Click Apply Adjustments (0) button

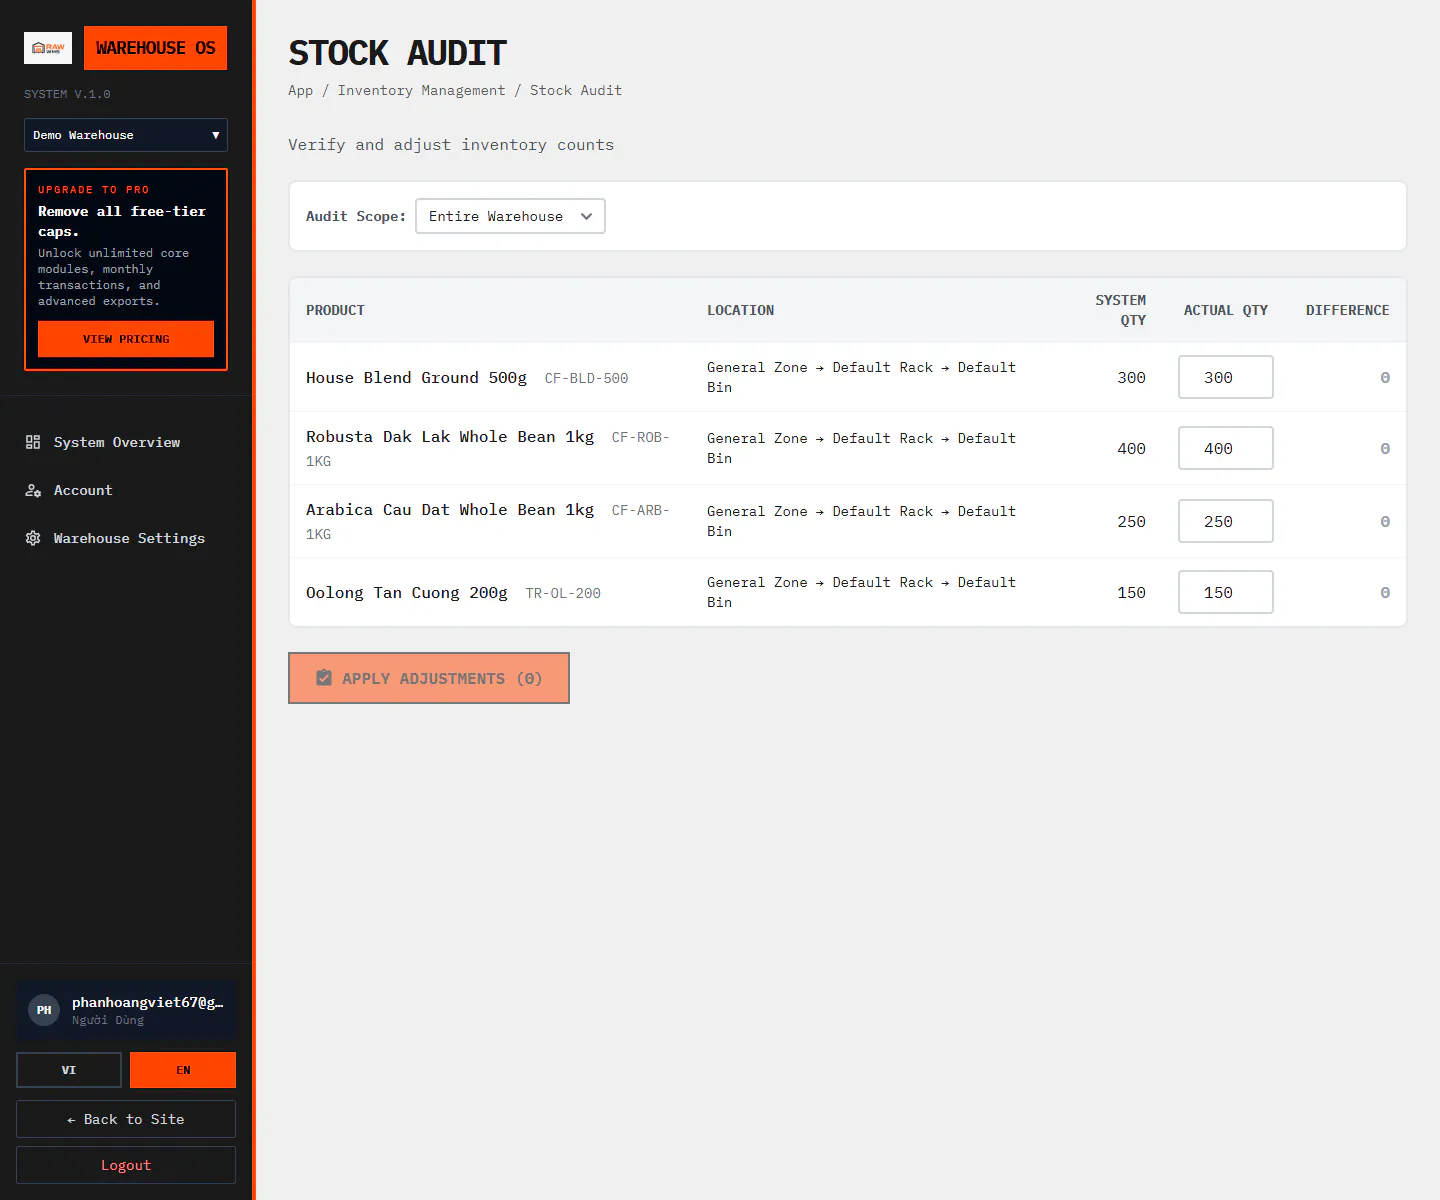[x=429, y=678]
